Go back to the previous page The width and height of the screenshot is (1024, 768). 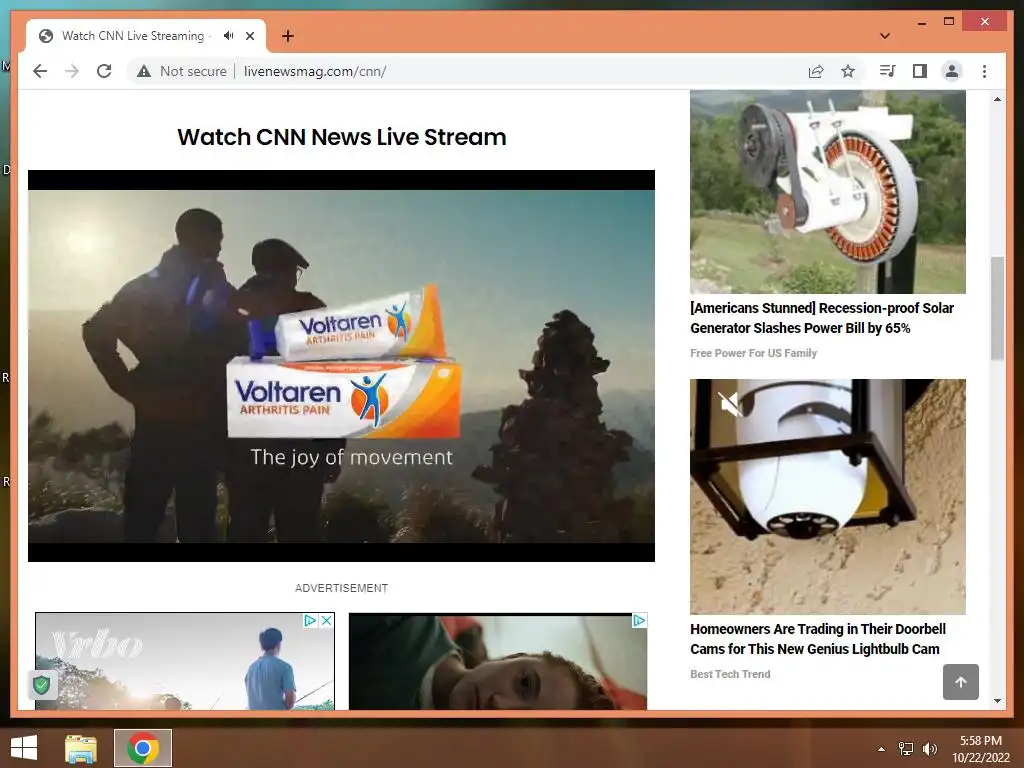click(x=40, y=71)
